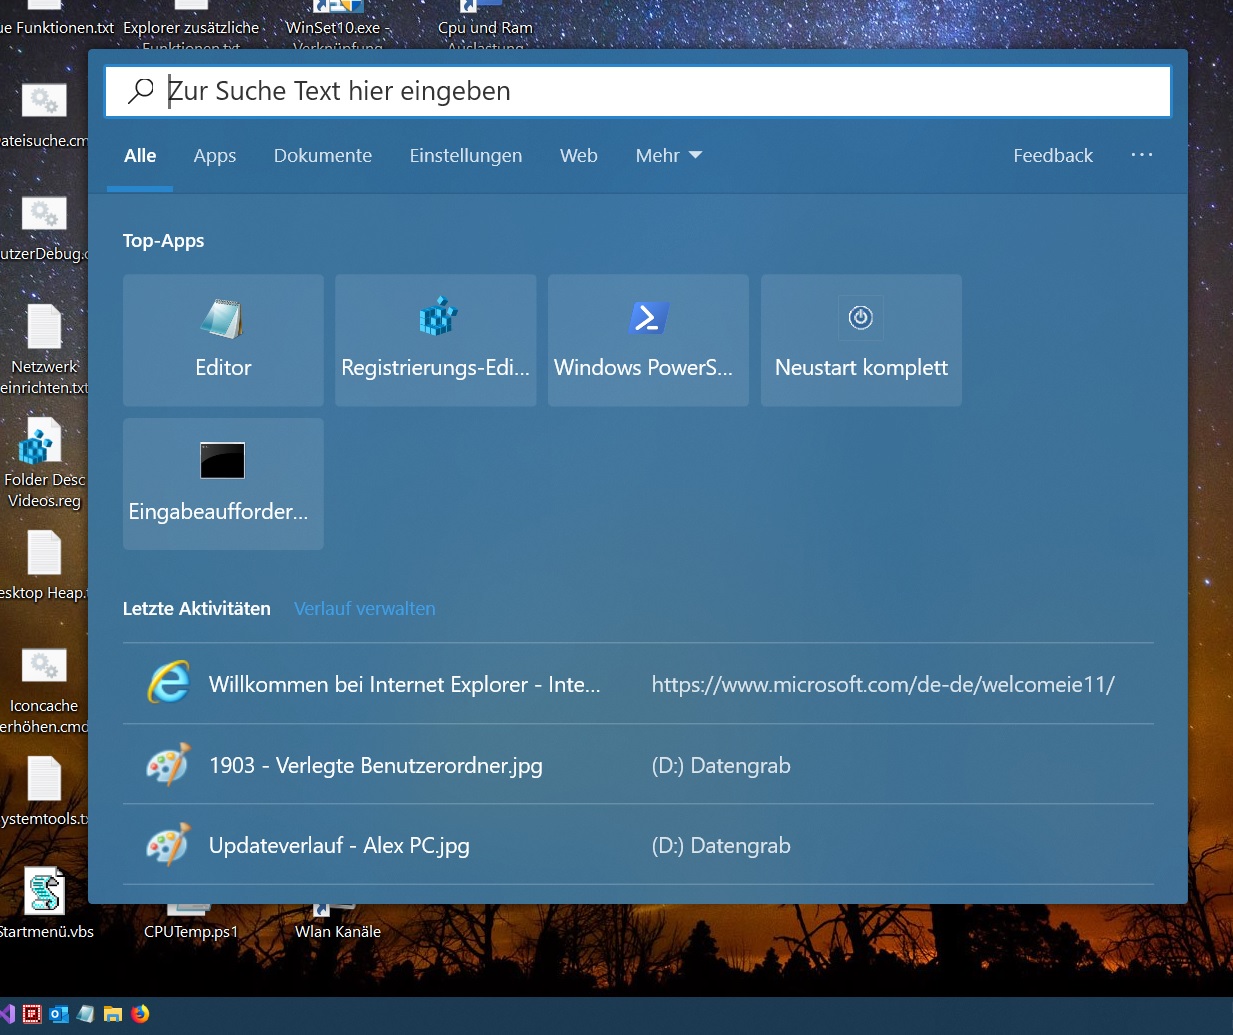Viewport: 1233px width, 1035px height.
Task: Open Firefox from the taskbar
Action: [140, 1014]
